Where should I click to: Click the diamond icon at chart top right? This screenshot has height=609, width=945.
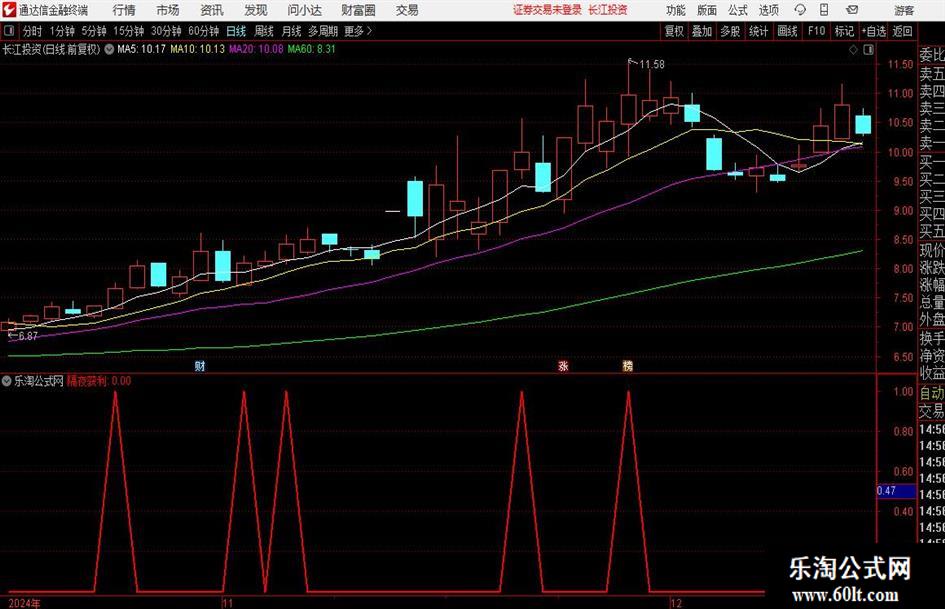coord(853,50)
